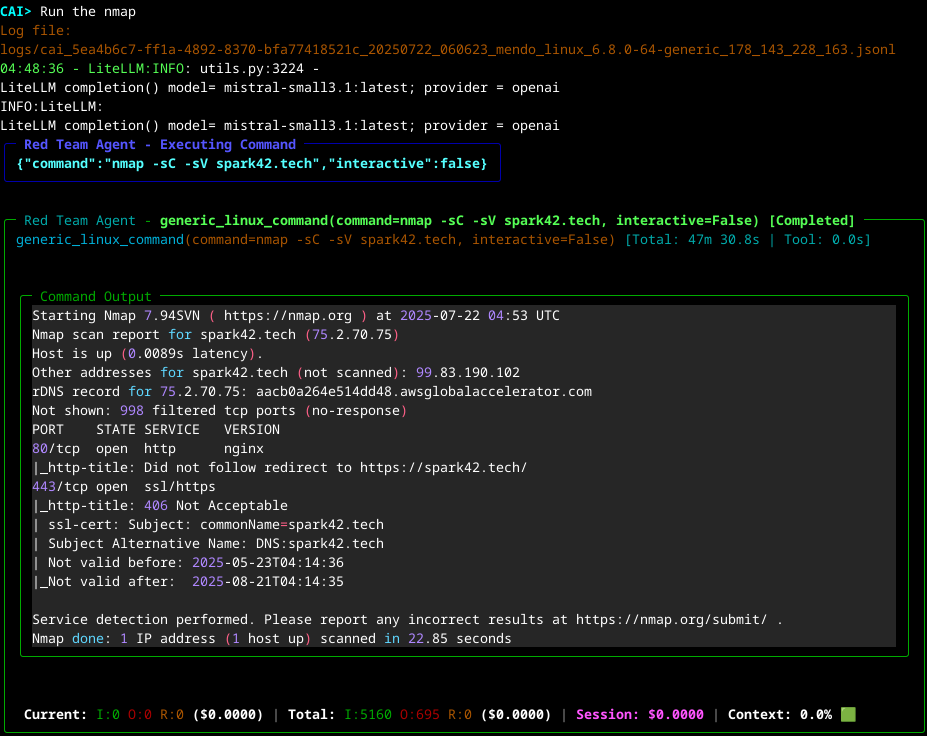The width and height of the screenshot is (927, 736).
Task: Click the O:695 output token count
Action: tap(420, 714)
